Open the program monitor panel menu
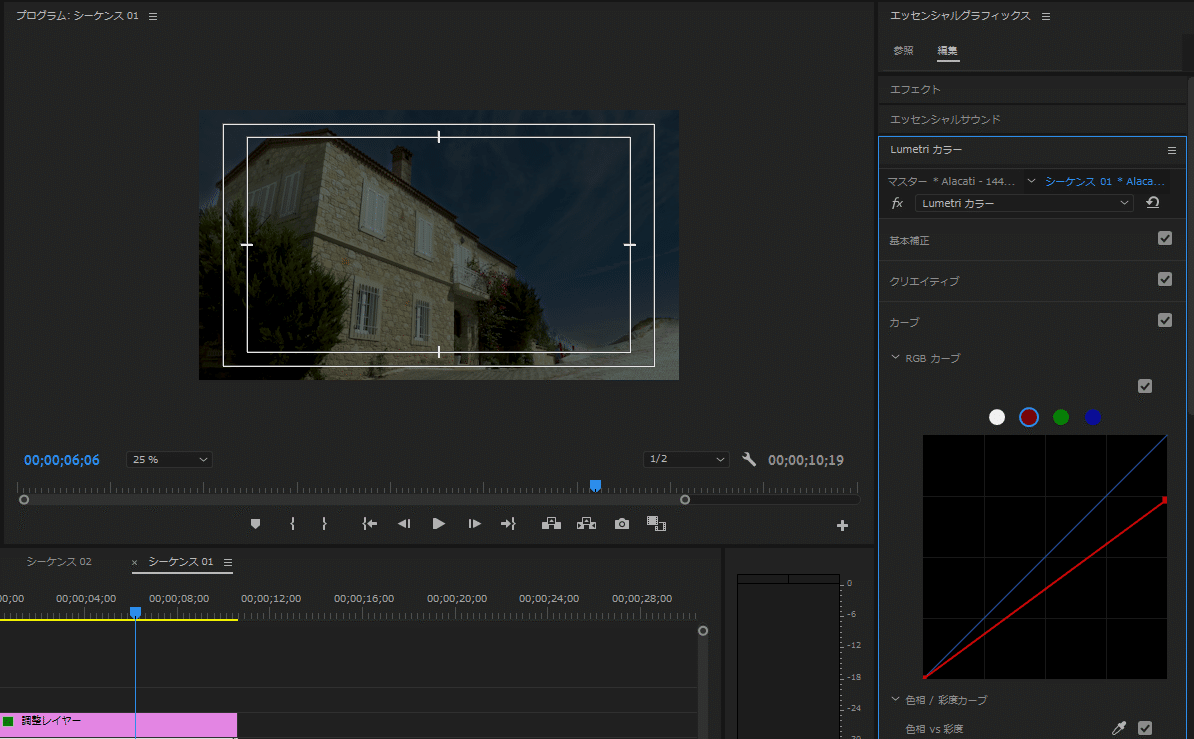The height and width of the screenshot is (739, 1194). [153, 16]
